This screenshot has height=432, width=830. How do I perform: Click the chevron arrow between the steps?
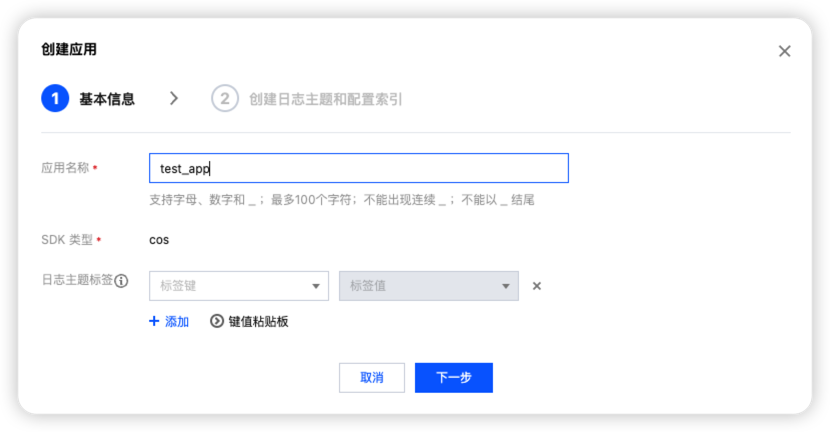tap(174, 98)
